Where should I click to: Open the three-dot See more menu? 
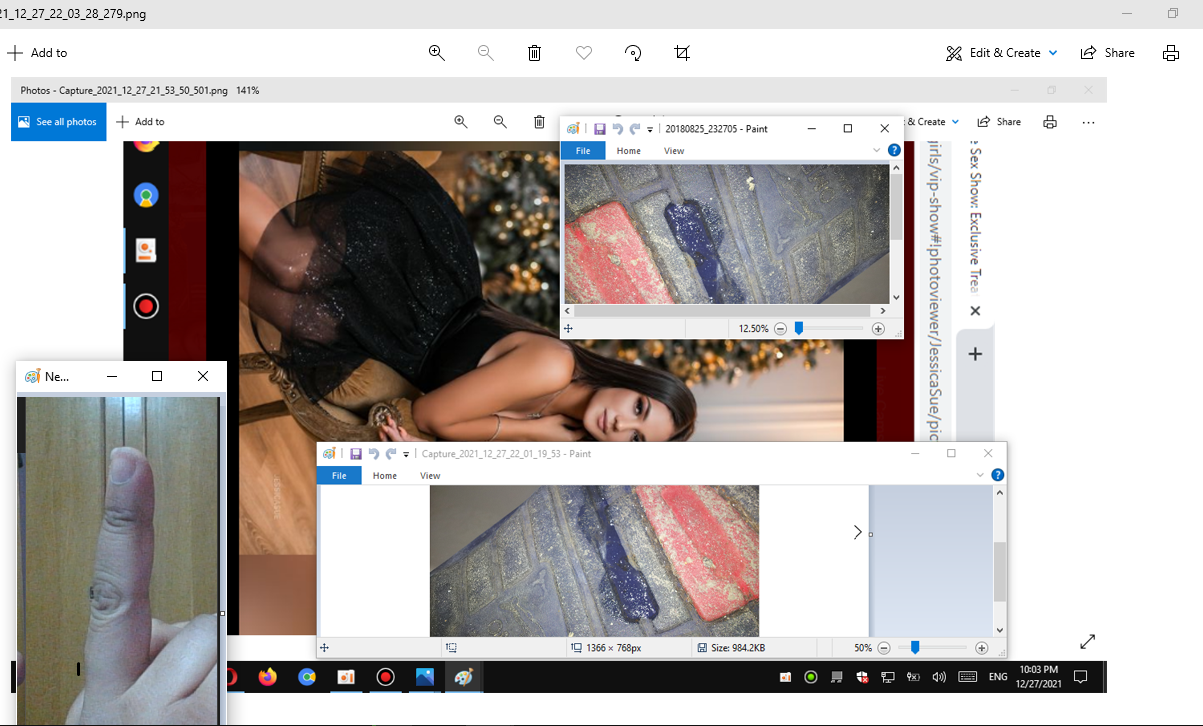point(1088,122)
